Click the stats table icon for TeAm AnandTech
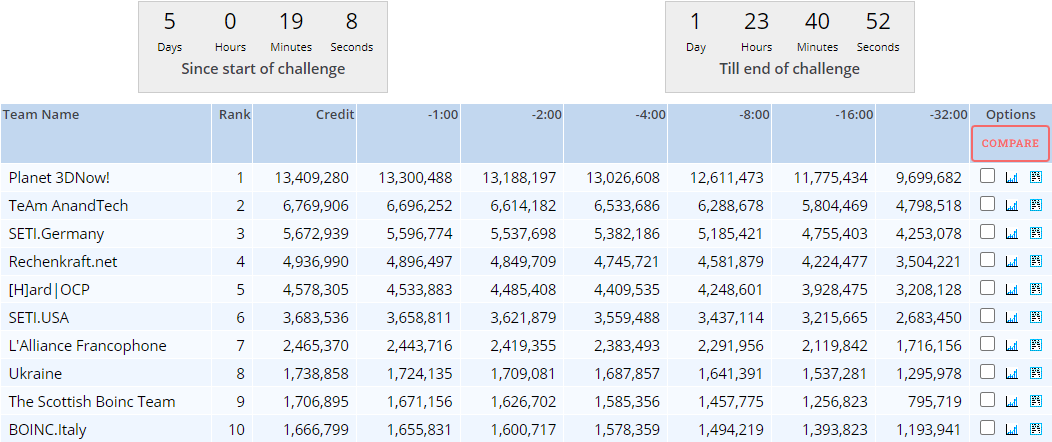Viewport: 1052px width, 442px height. 1035,205
